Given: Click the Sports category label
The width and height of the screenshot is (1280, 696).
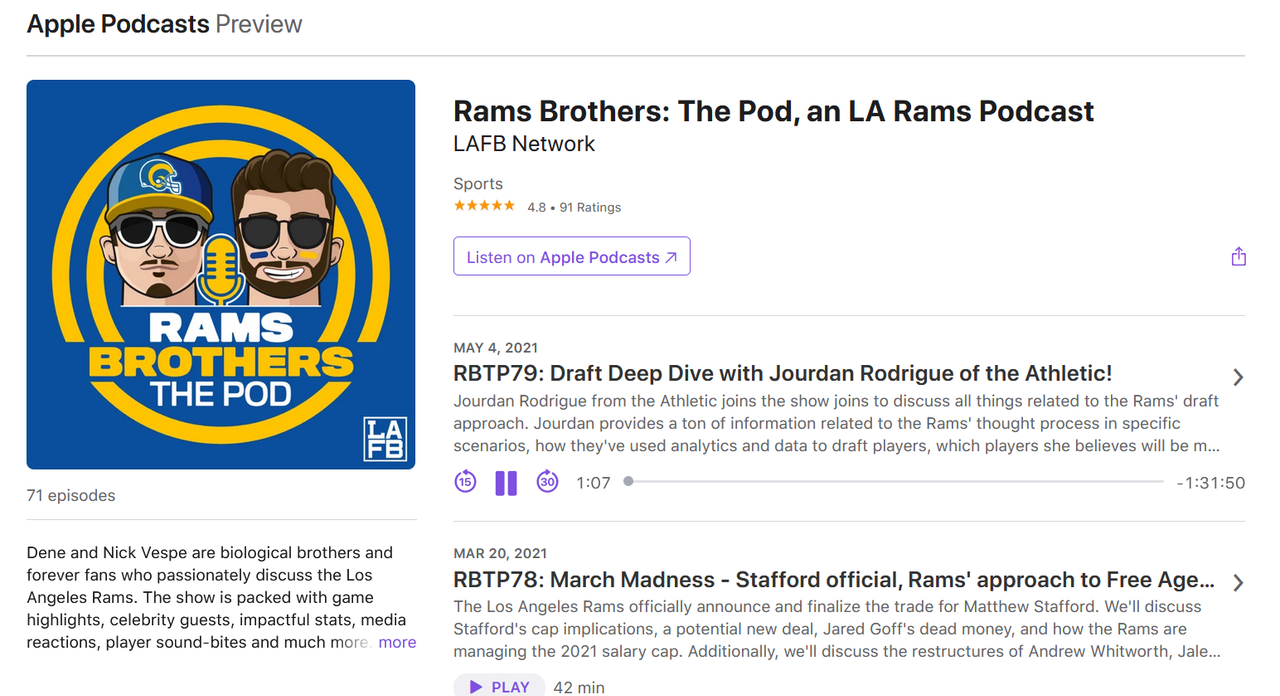Looking at the screenshot, I should [x=478, y=184].
